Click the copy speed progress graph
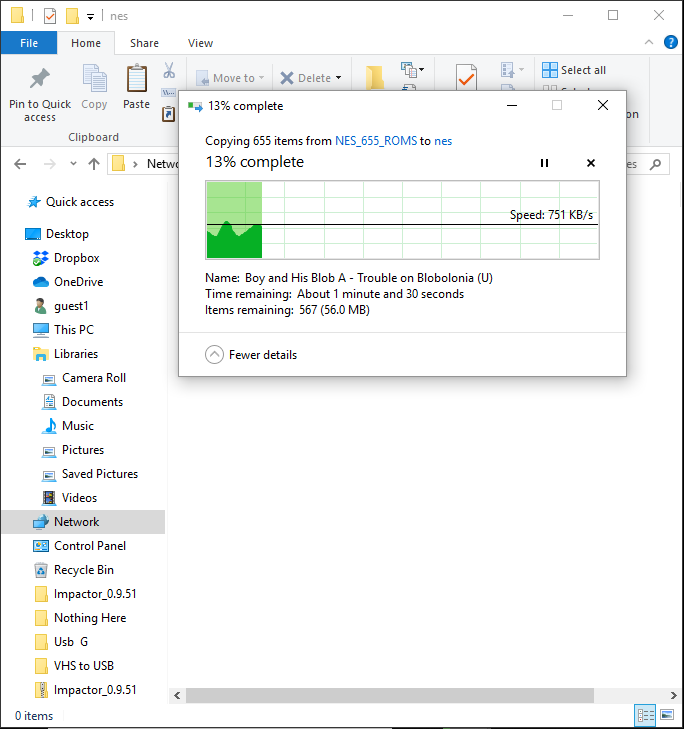 (402, 220)
